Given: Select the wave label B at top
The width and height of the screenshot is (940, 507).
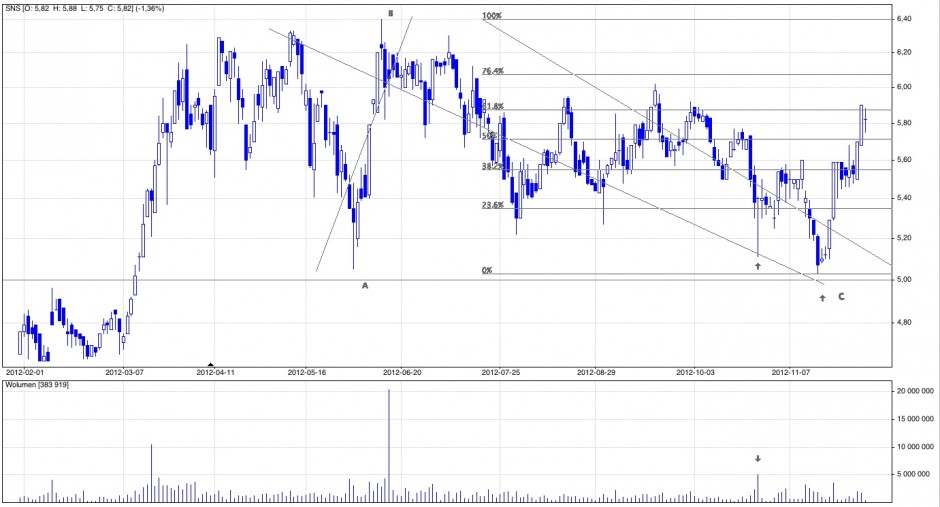Looking at the screenshot, I should click(390, 14).
